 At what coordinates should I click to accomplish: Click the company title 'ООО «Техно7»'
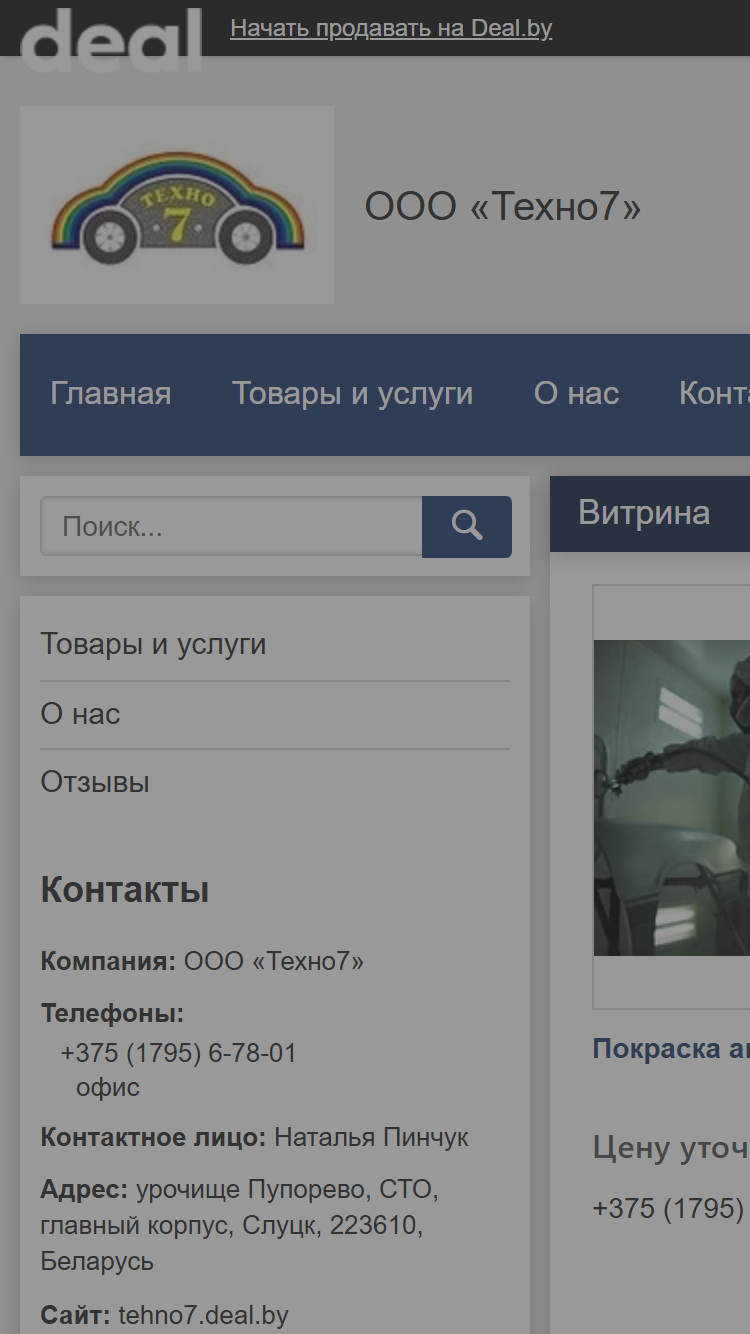click(503, 207)
